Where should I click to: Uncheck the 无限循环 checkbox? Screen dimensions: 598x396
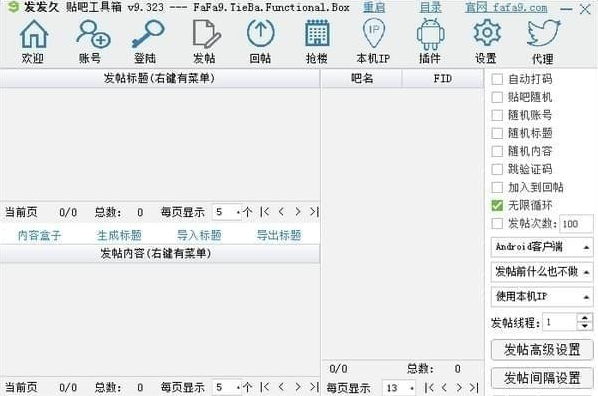497,205
